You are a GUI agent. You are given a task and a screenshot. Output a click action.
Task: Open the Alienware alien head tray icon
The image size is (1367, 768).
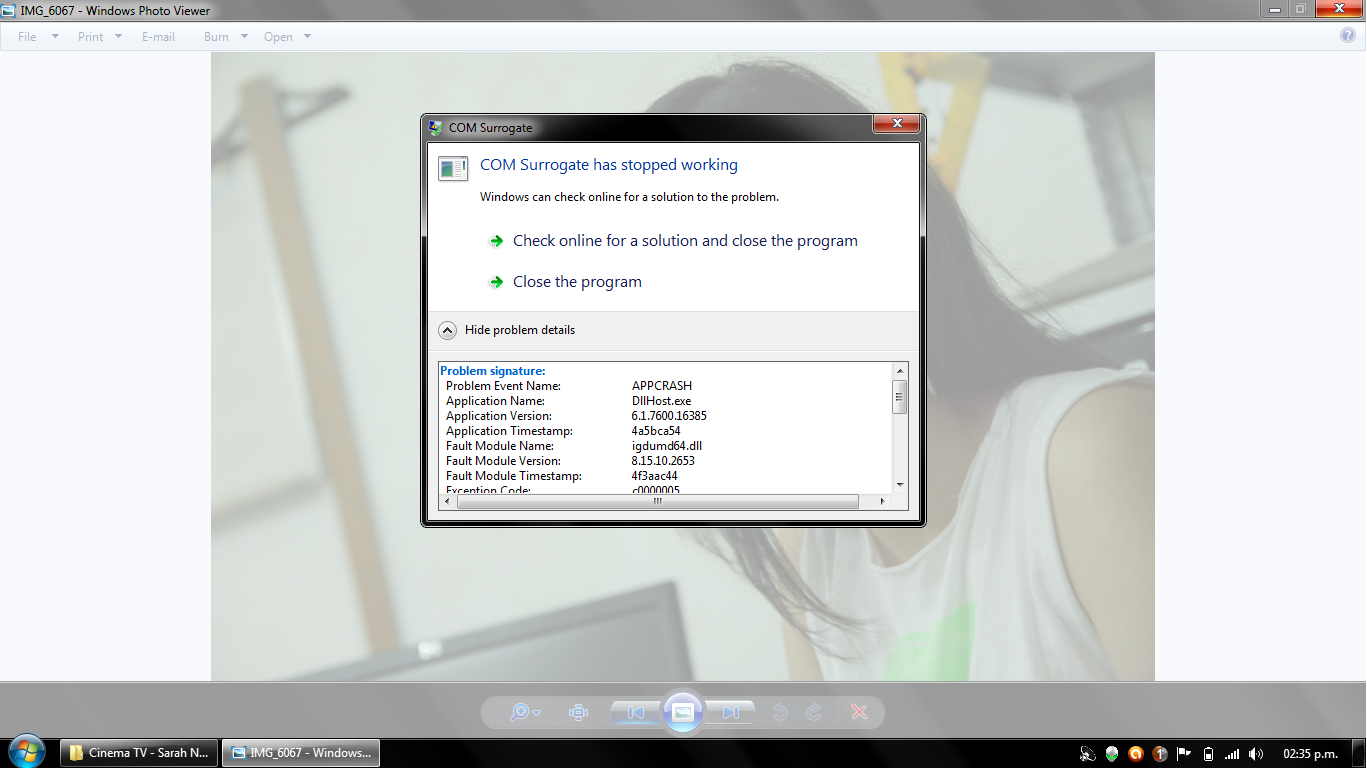tap(1112, 754)
